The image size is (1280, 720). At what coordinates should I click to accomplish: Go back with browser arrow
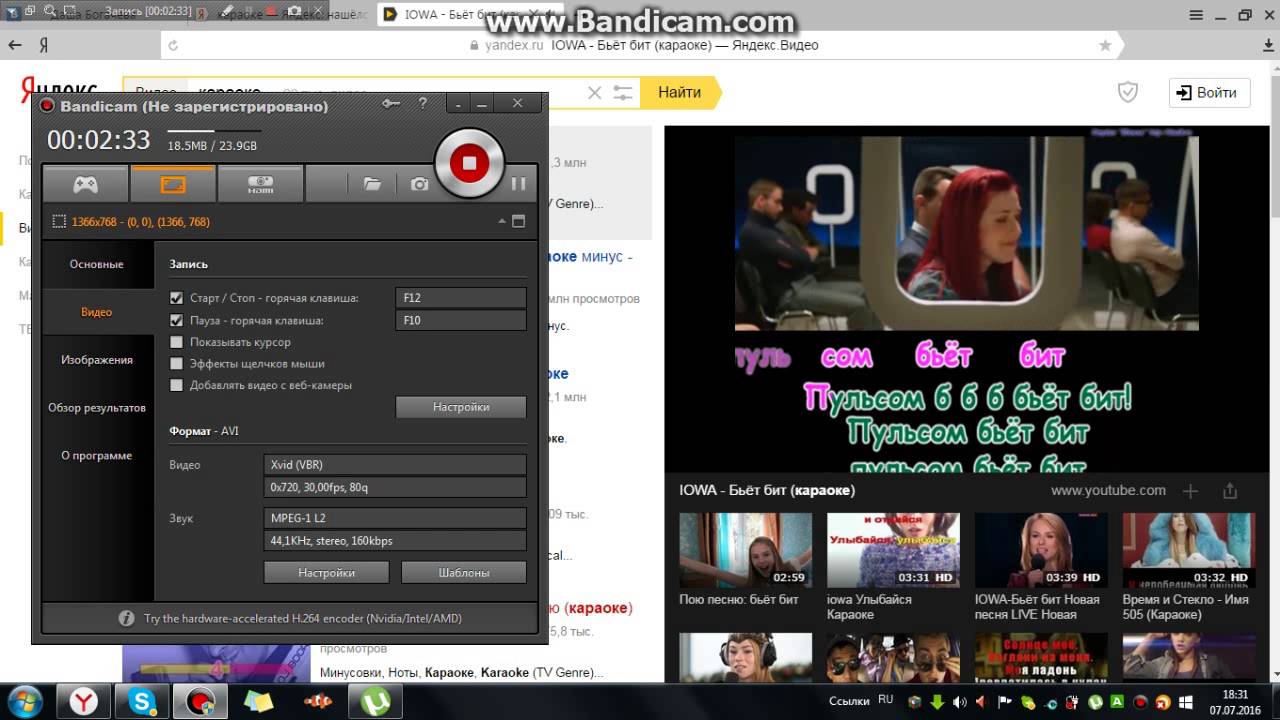click(14, 45)
